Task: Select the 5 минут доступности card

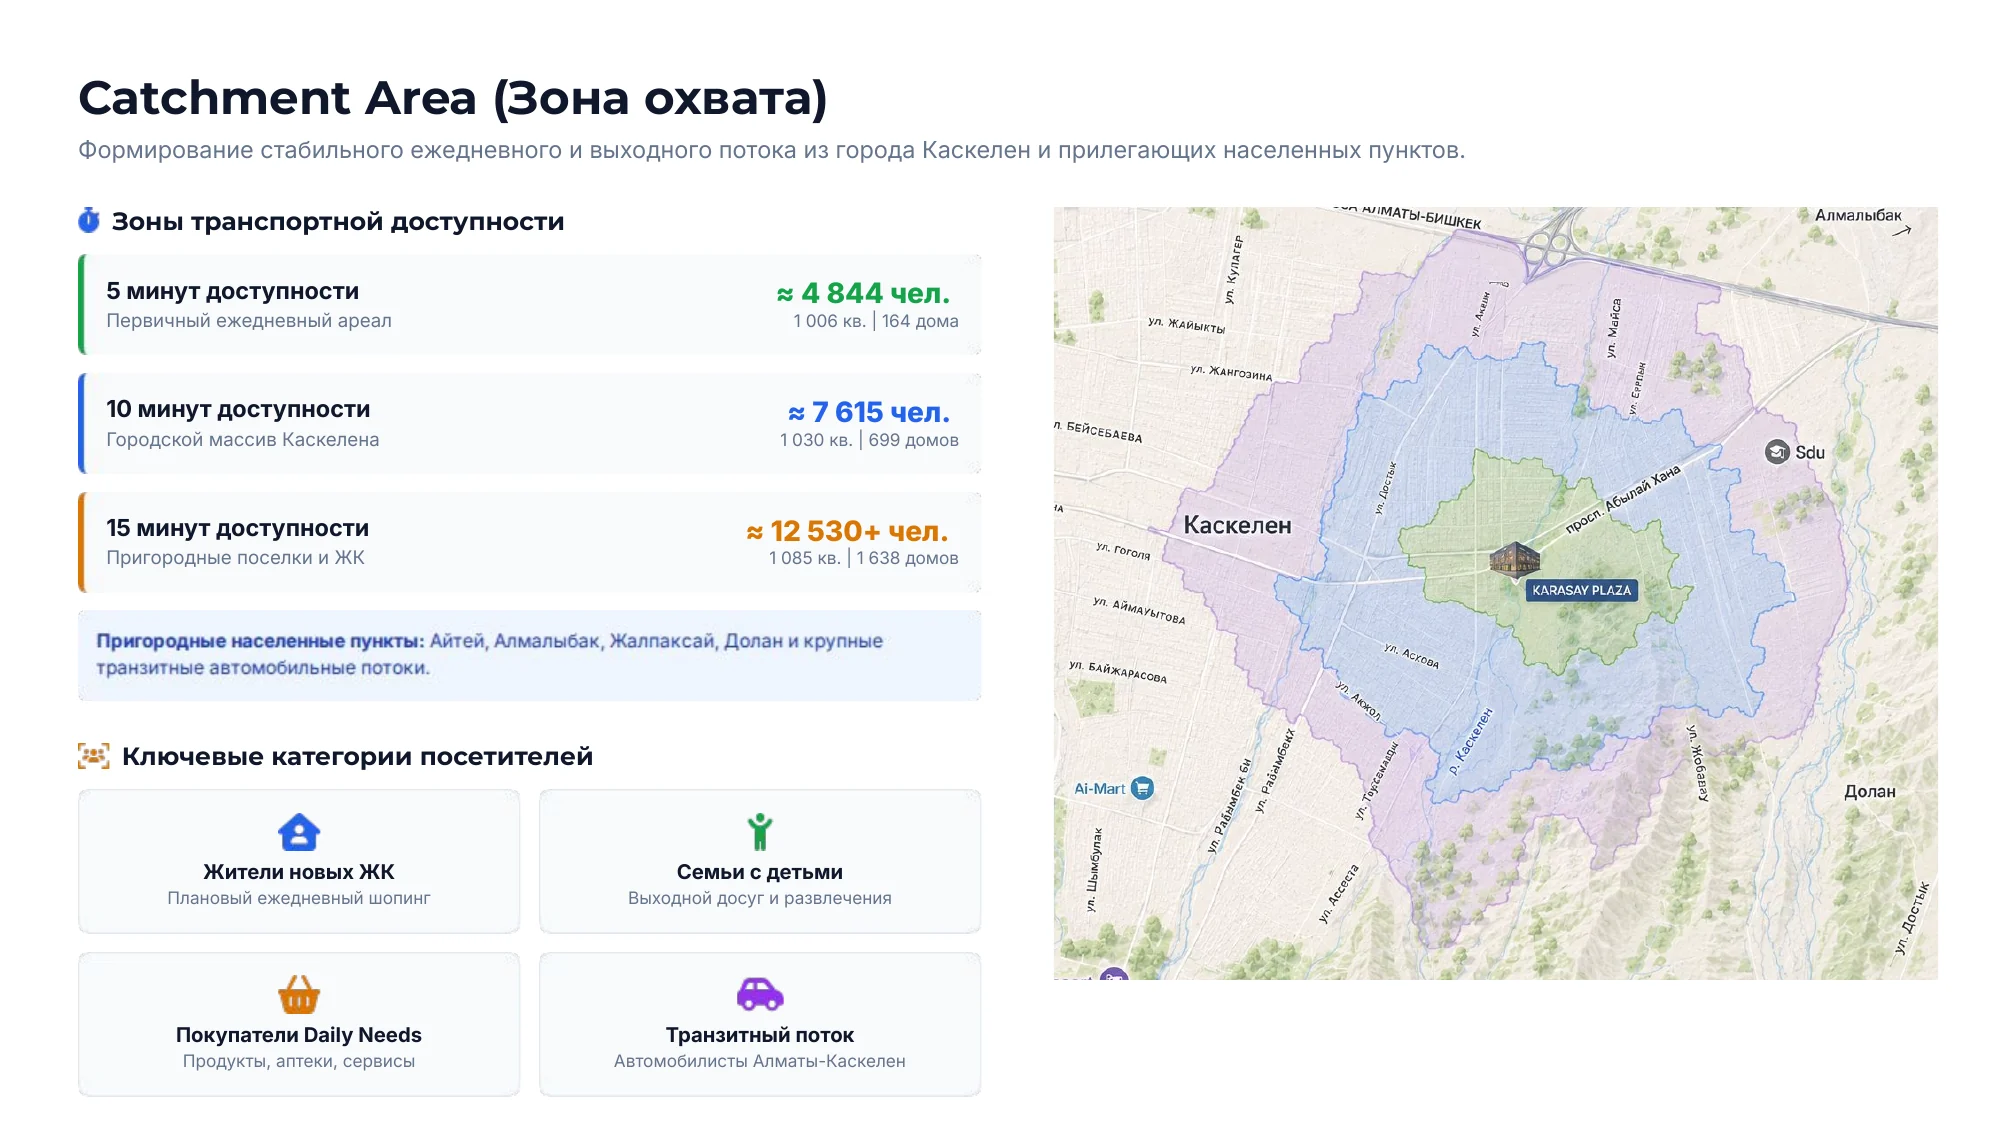Action: point(530,305)
